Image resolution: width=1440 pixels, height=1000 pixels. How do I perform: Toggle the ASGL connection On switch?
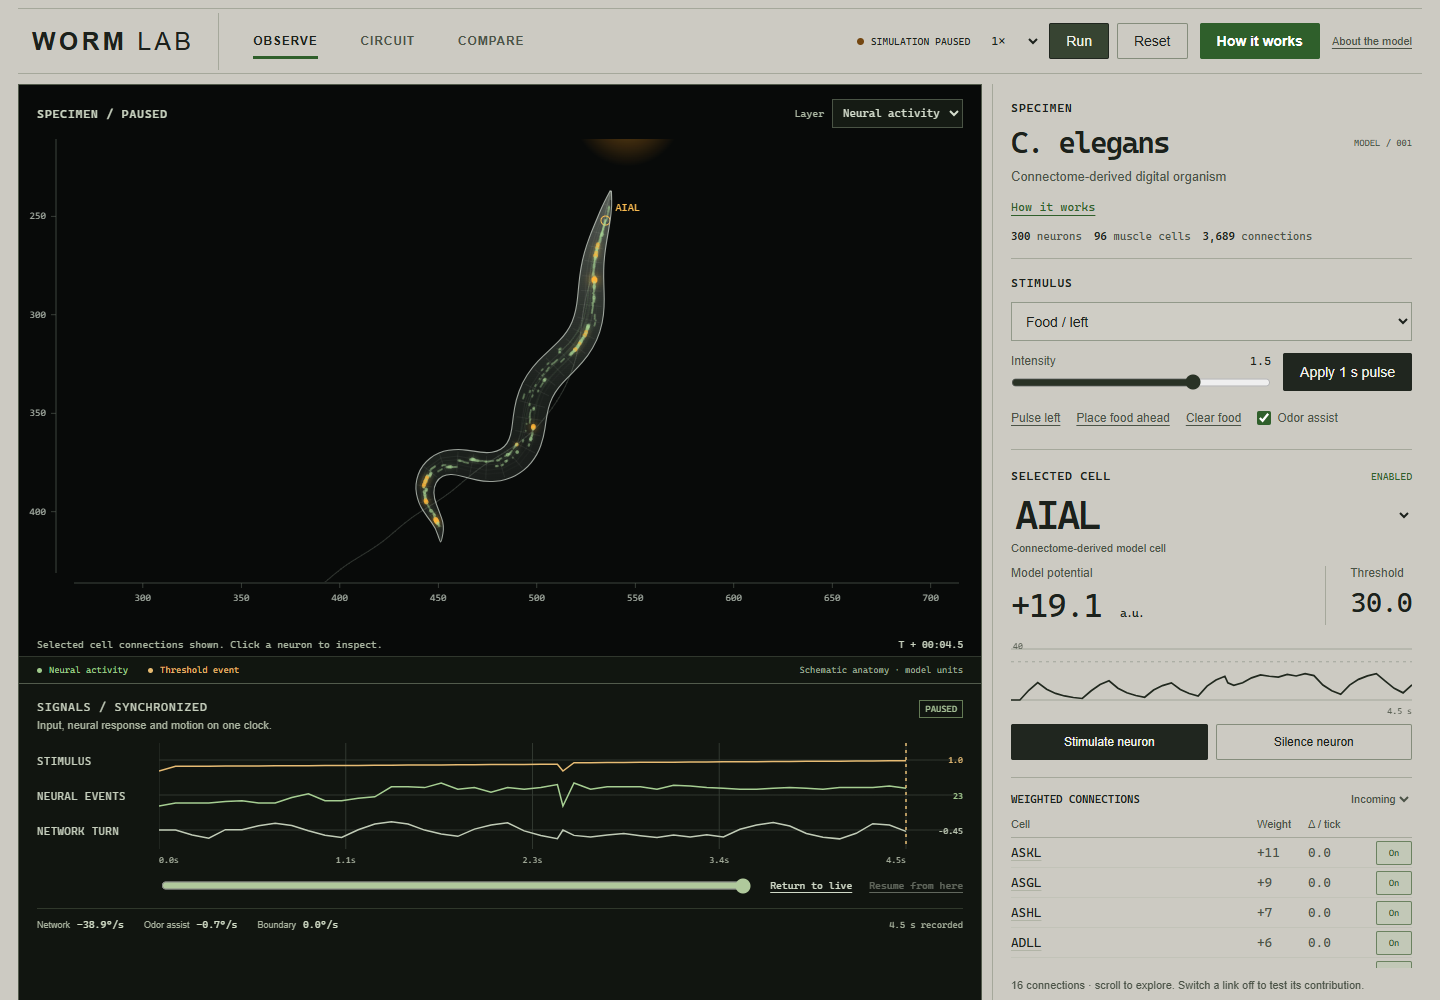pyautogui.click(x=1394, y=883)
